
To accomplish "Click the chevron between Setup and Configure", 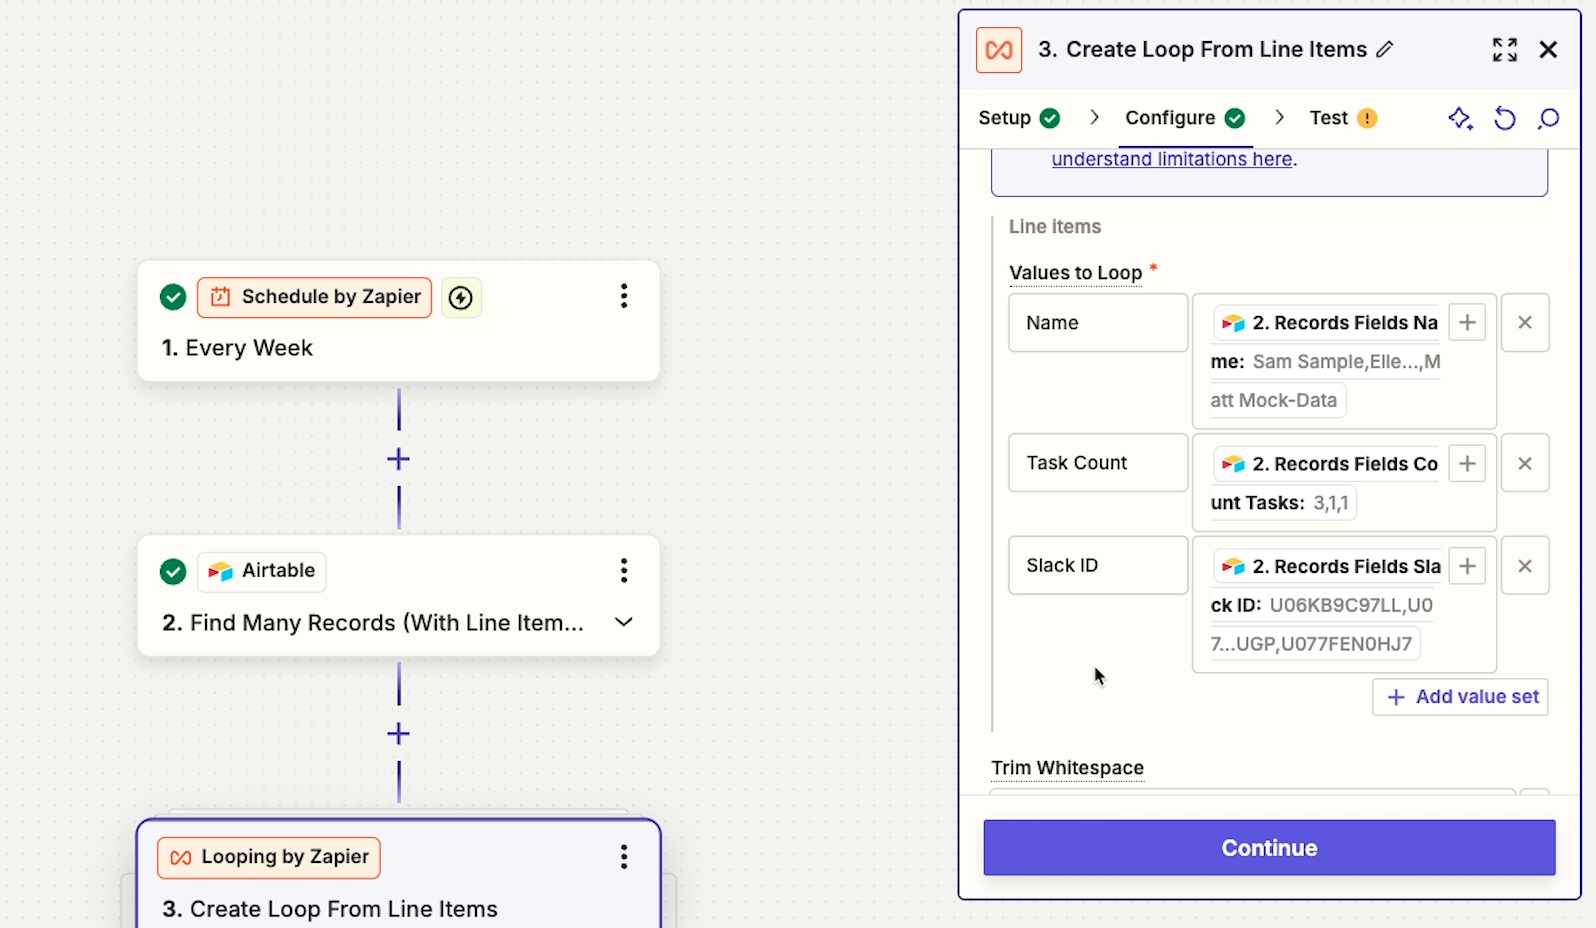I will tap(1094, 118).
